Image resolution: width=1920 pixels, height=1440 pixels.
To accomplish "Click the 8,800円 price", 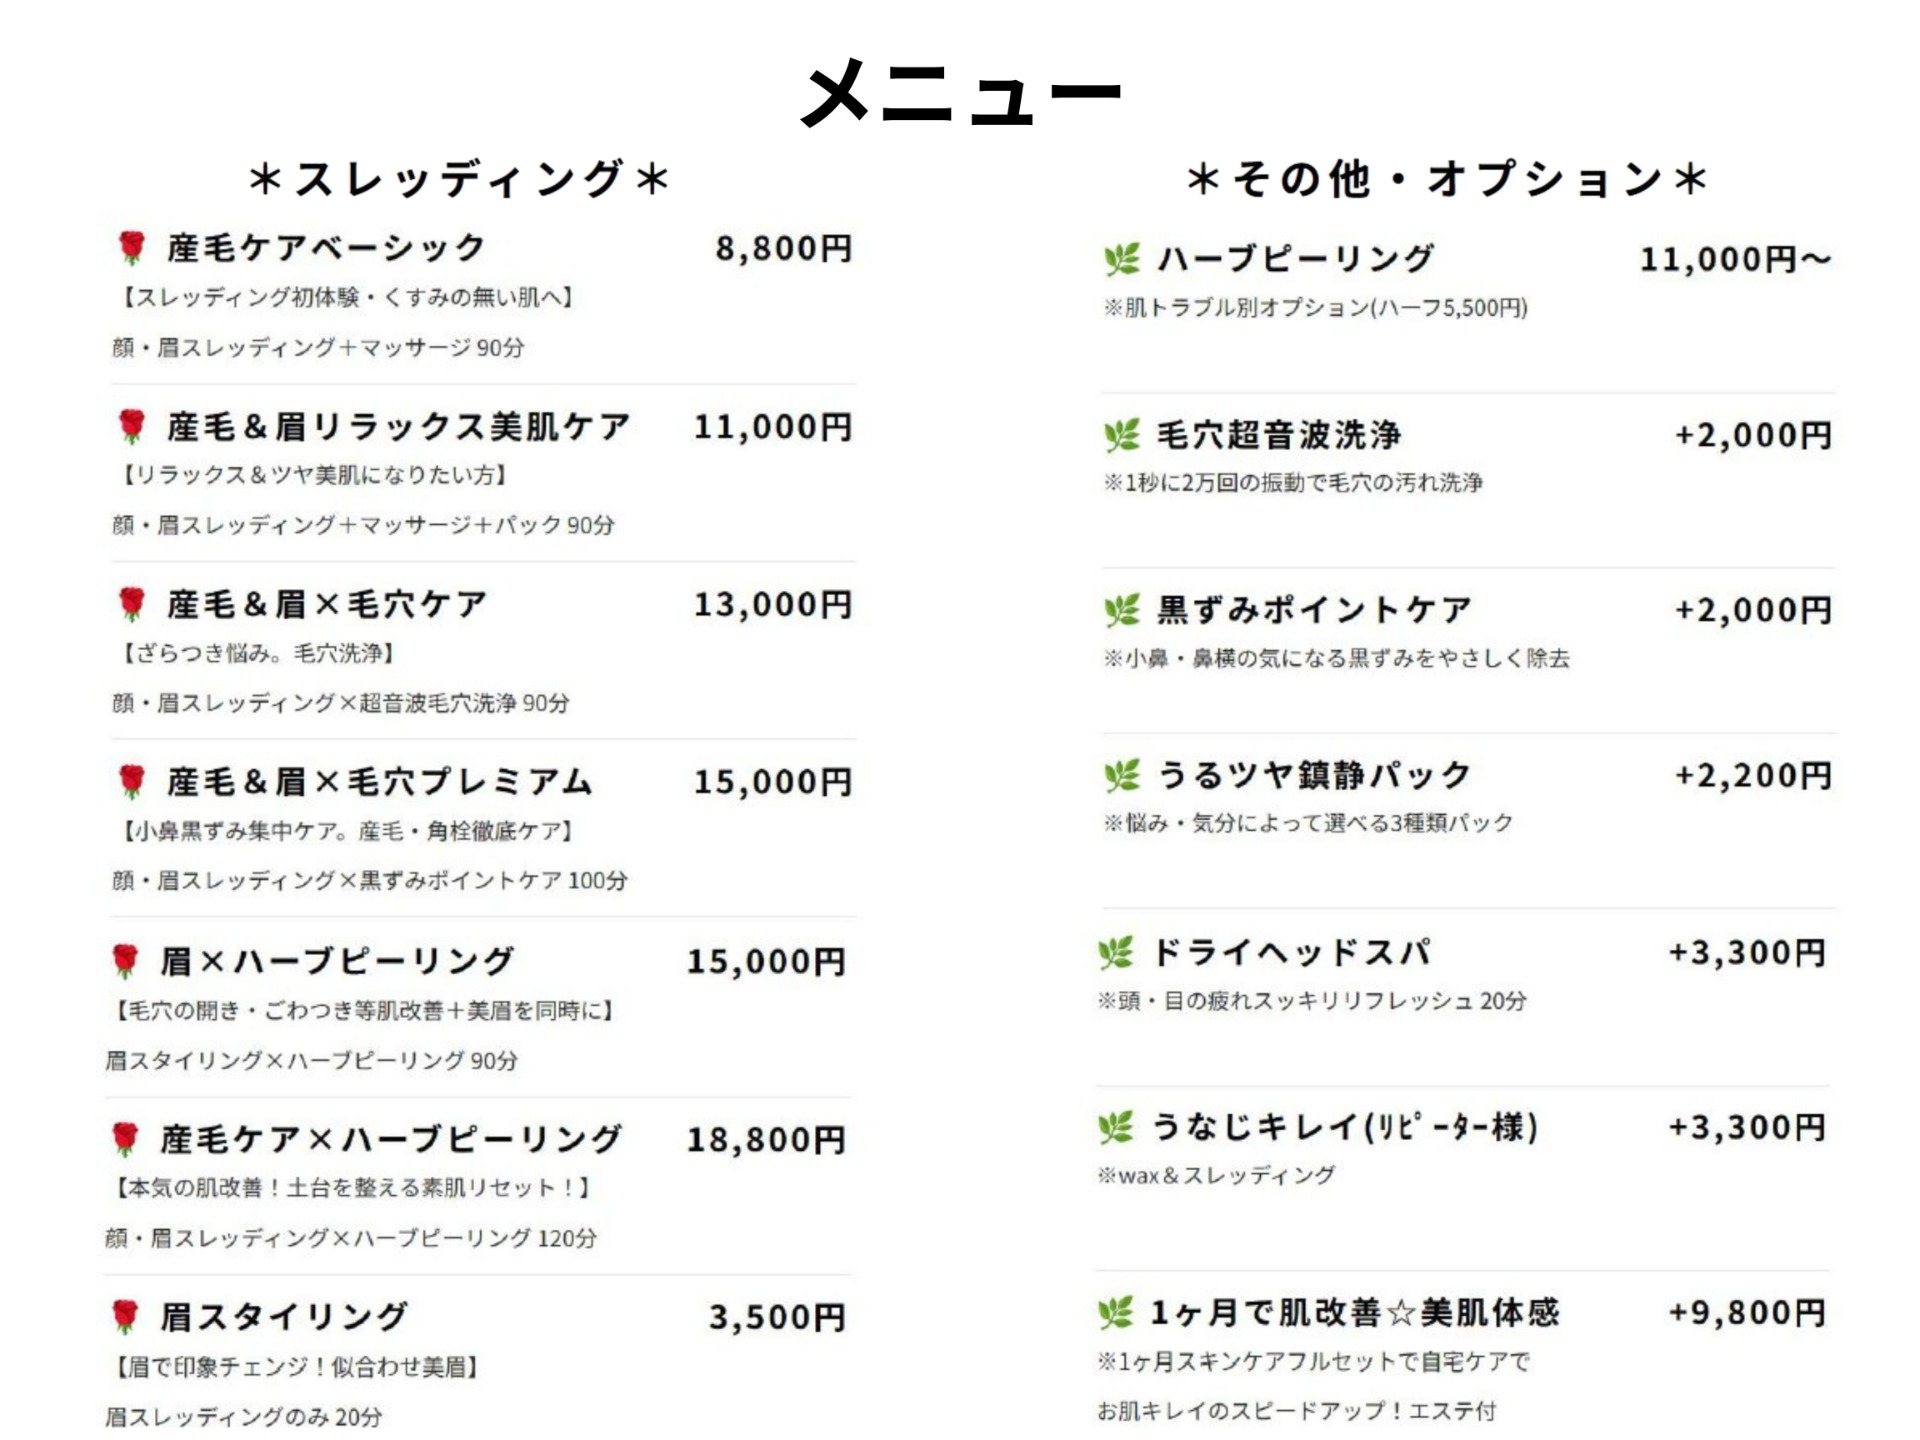I will (783, 248).
